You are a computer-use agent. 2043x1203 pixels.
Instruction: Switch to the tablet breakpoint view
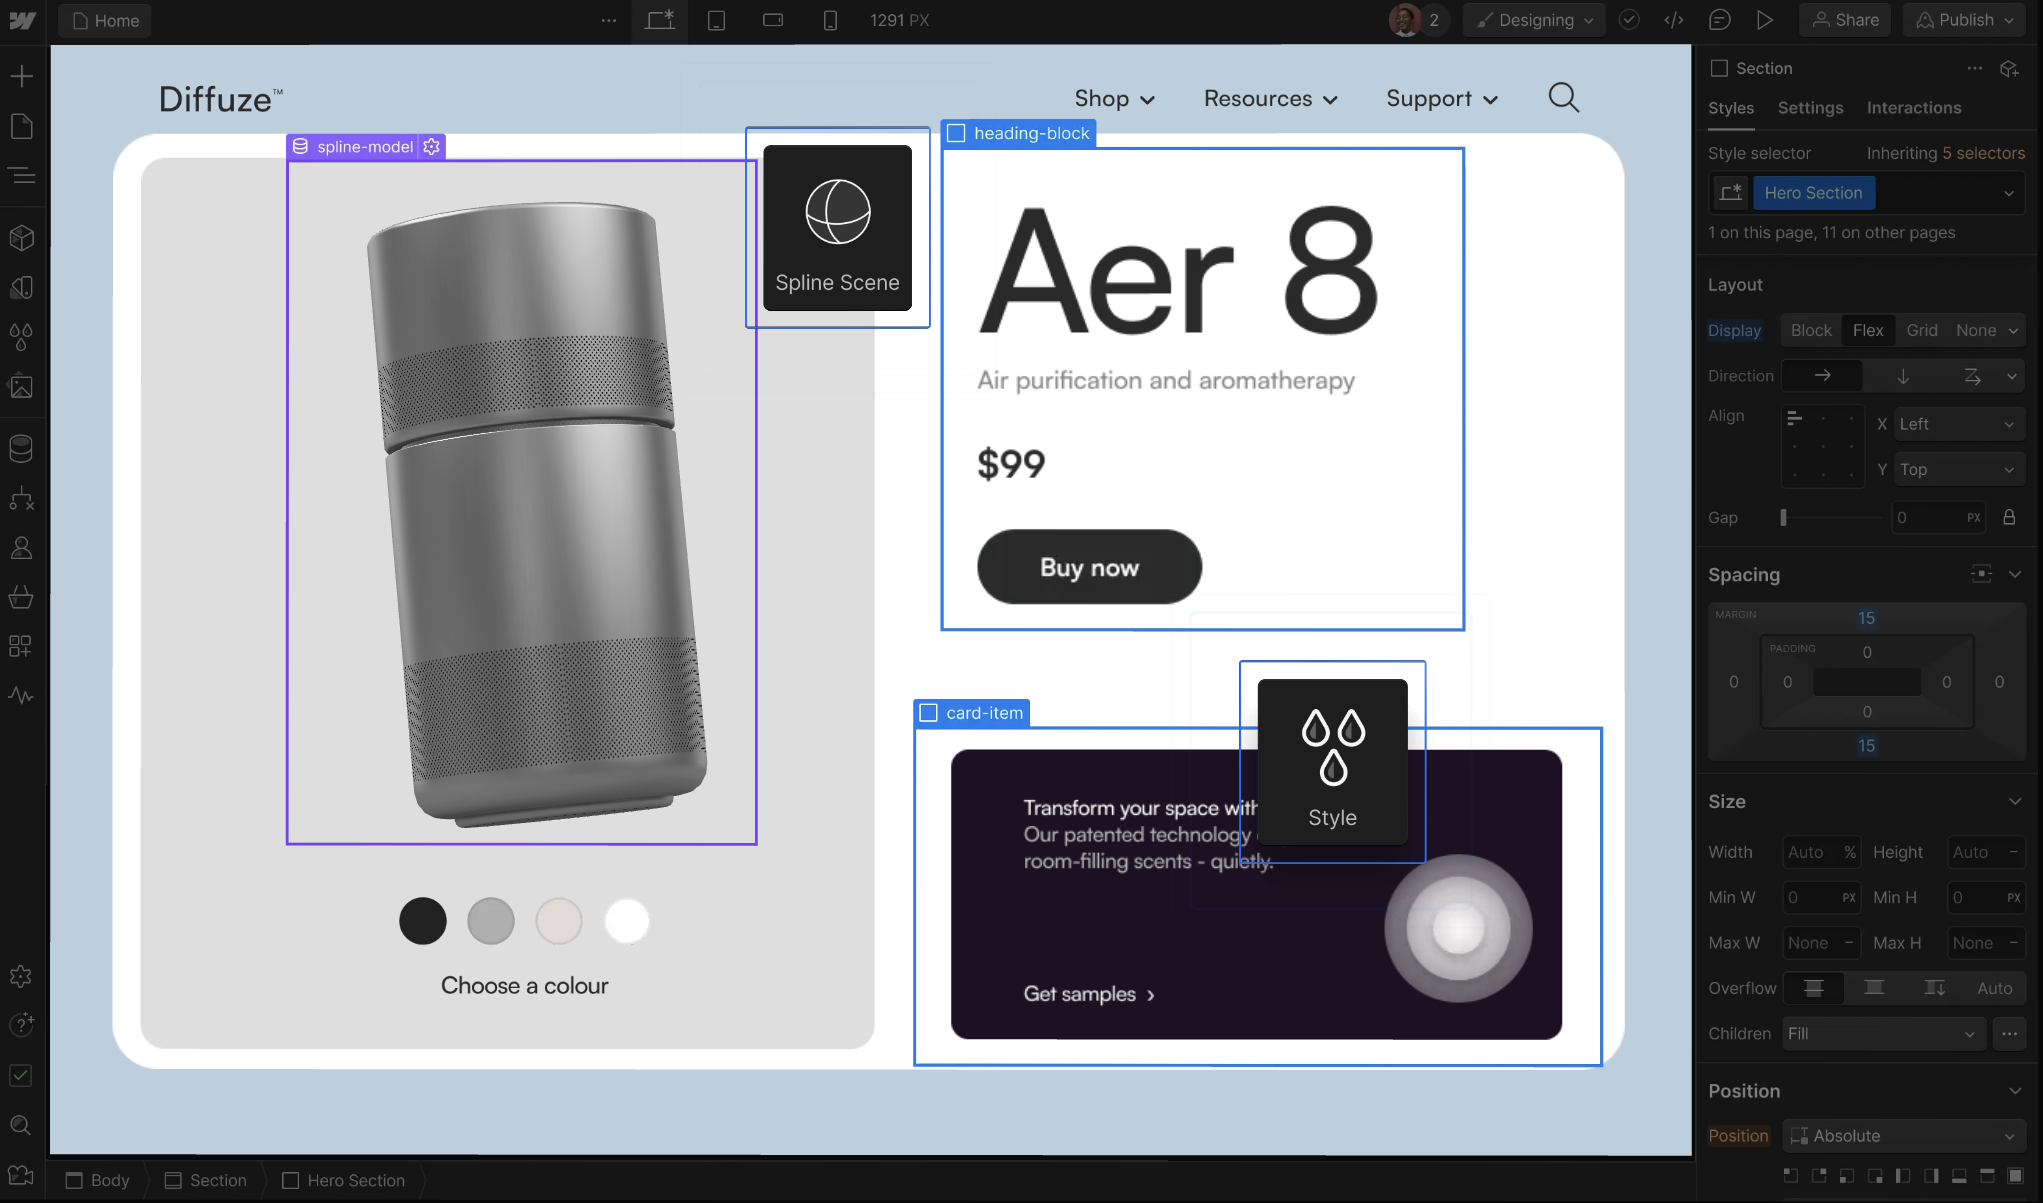[716, 20]
